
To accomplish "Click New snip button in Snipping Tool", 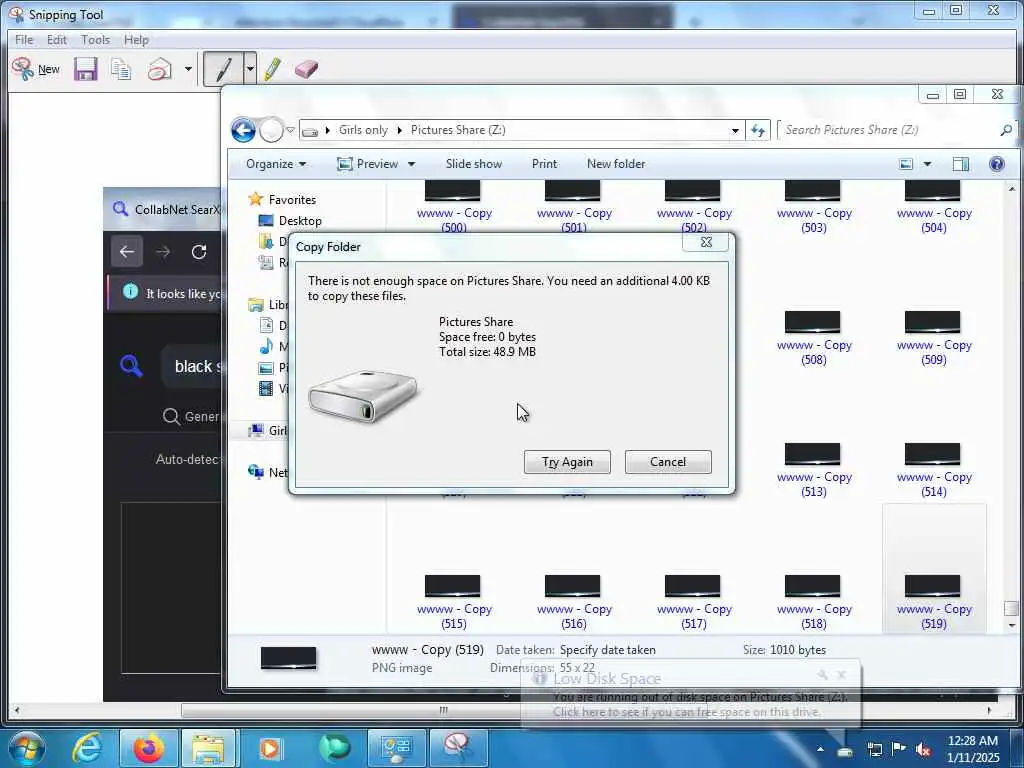I will pyautogui.click(x=36, y=69).
